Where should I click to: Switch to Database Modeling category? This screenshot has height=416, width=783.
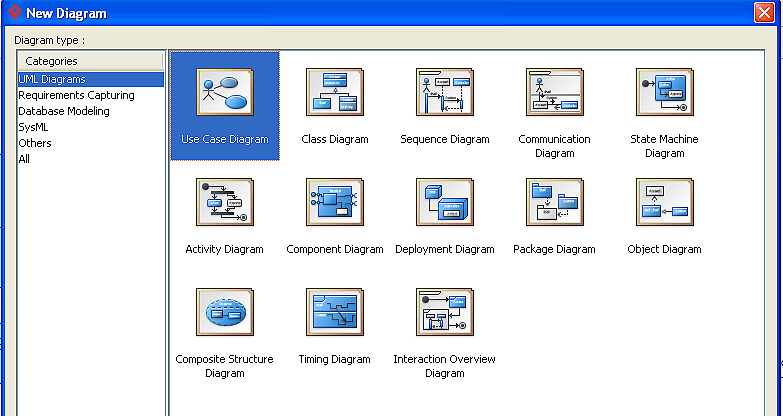[x=64, y=111]
